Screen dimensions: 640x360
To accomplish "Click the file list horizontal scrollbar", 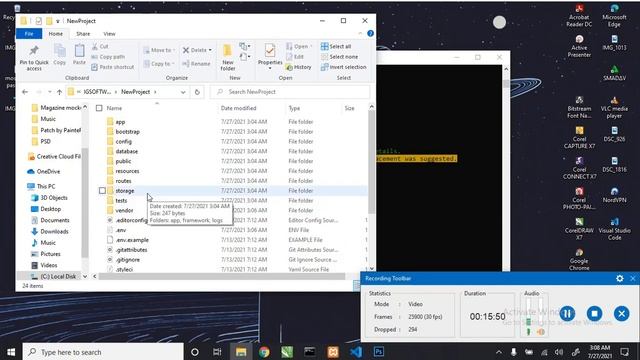I will 222,276.
